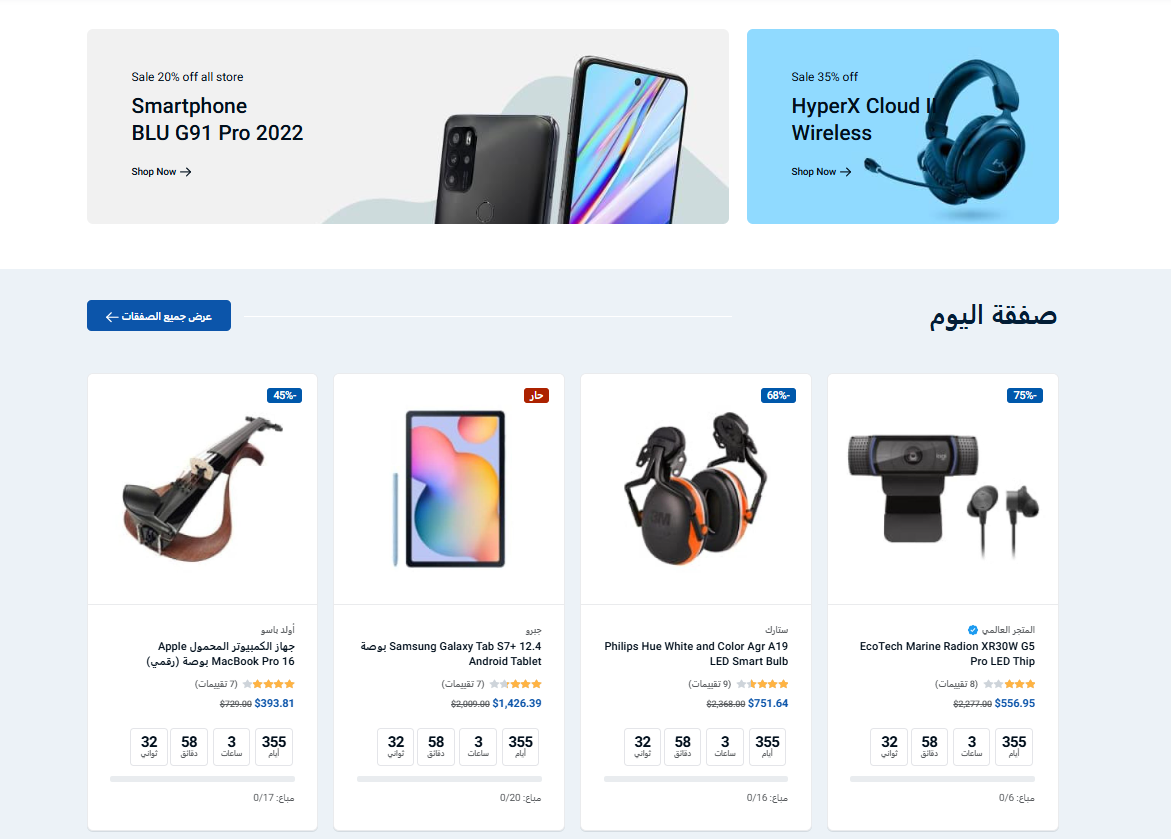Click the -68% discount badge
This screenshot has height=839, width=1171.
[778, 395]
